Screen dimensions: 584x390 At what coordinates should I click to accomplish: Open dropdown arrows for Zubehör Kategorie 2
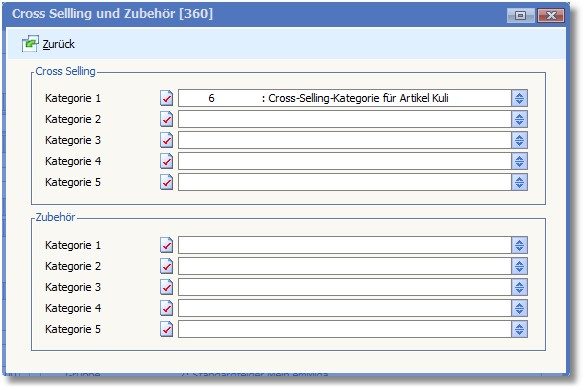tap(520, 266)
